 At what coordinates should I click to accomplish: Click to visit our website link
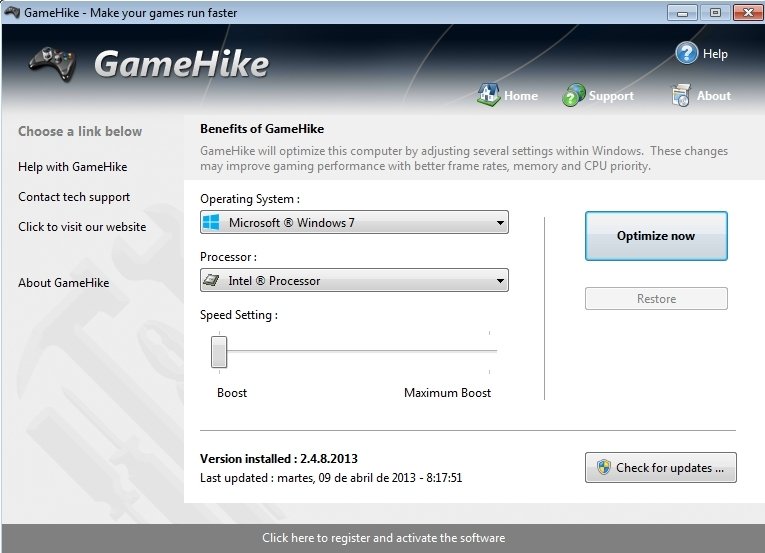(x=82, y=227)
